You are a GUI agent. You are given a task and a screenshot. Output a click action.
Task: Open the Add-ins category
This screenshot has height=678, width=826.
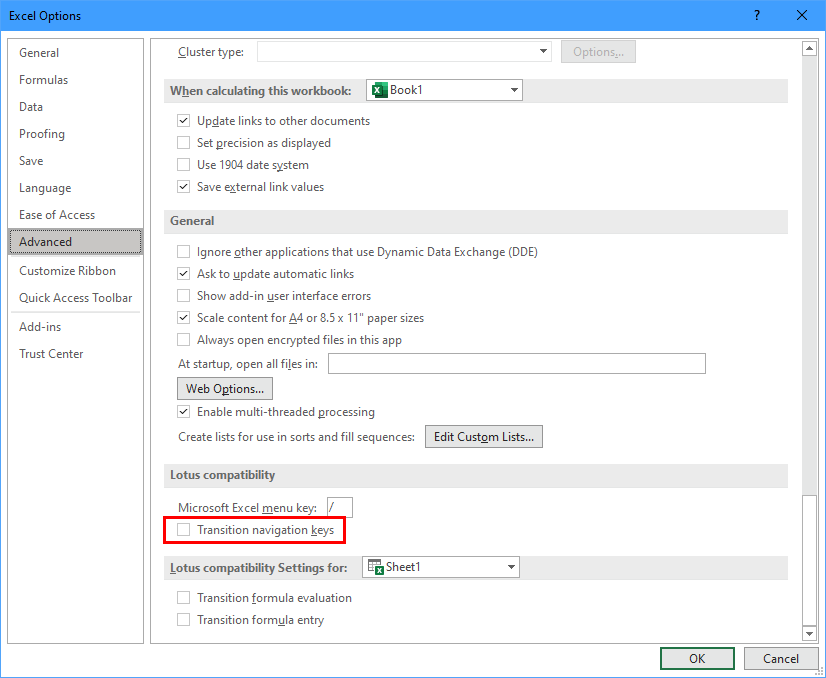75,327
